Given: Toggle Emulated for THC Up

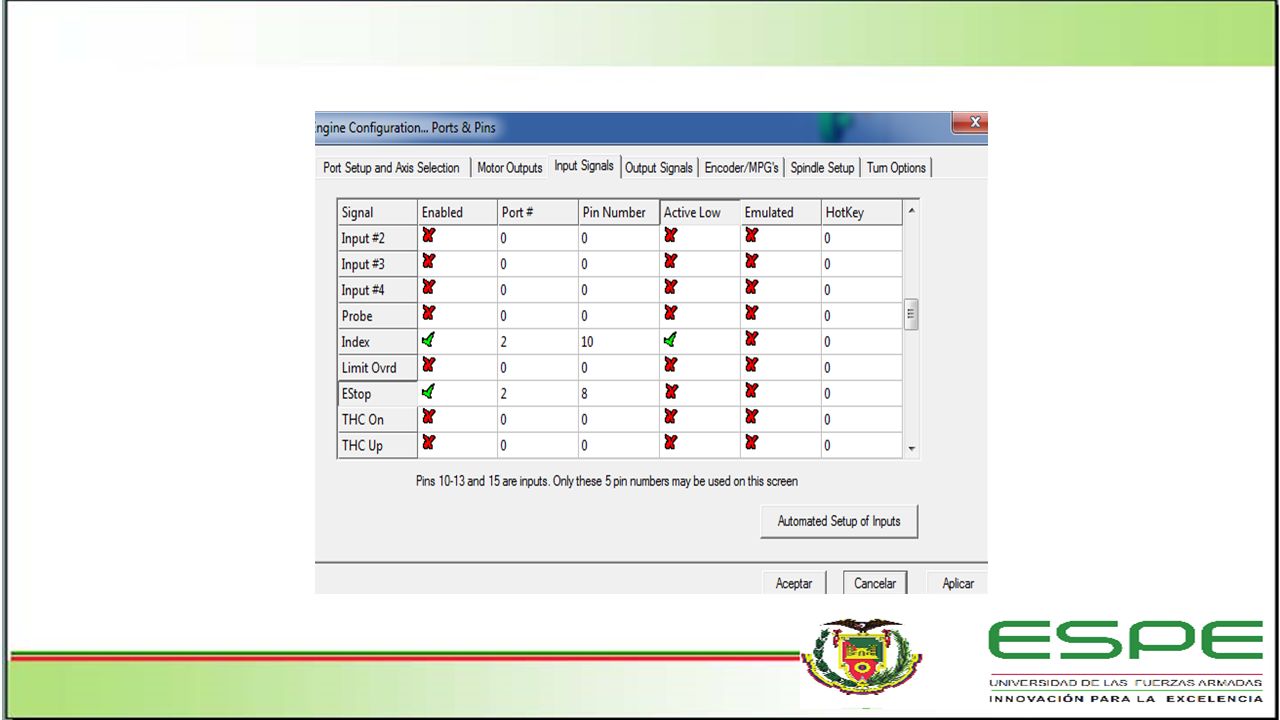Looking at the screenshot, I should 752,444.
